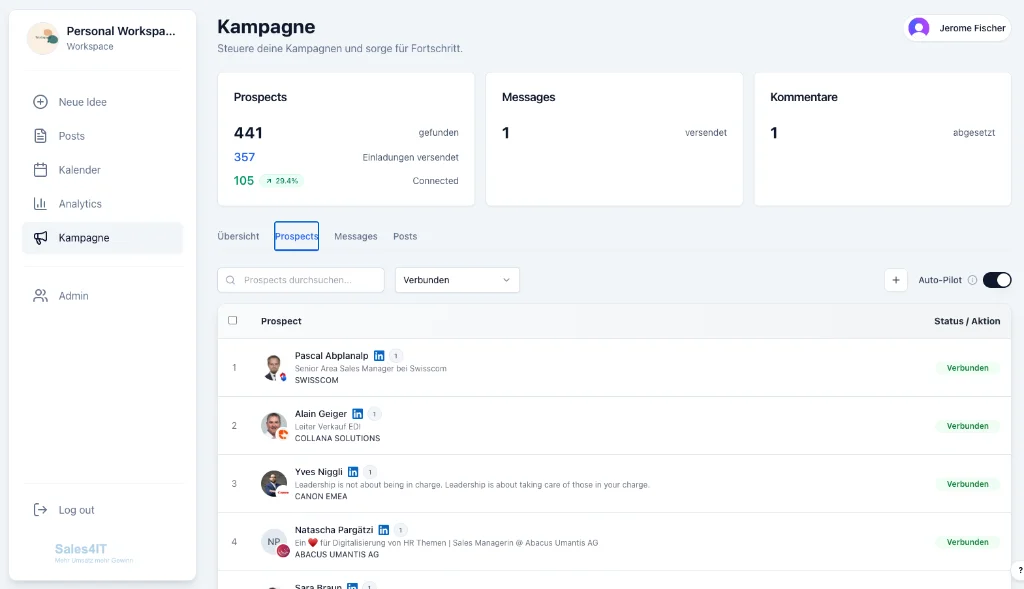
Task: Open Posts from the sidebar
Action: 71,136
